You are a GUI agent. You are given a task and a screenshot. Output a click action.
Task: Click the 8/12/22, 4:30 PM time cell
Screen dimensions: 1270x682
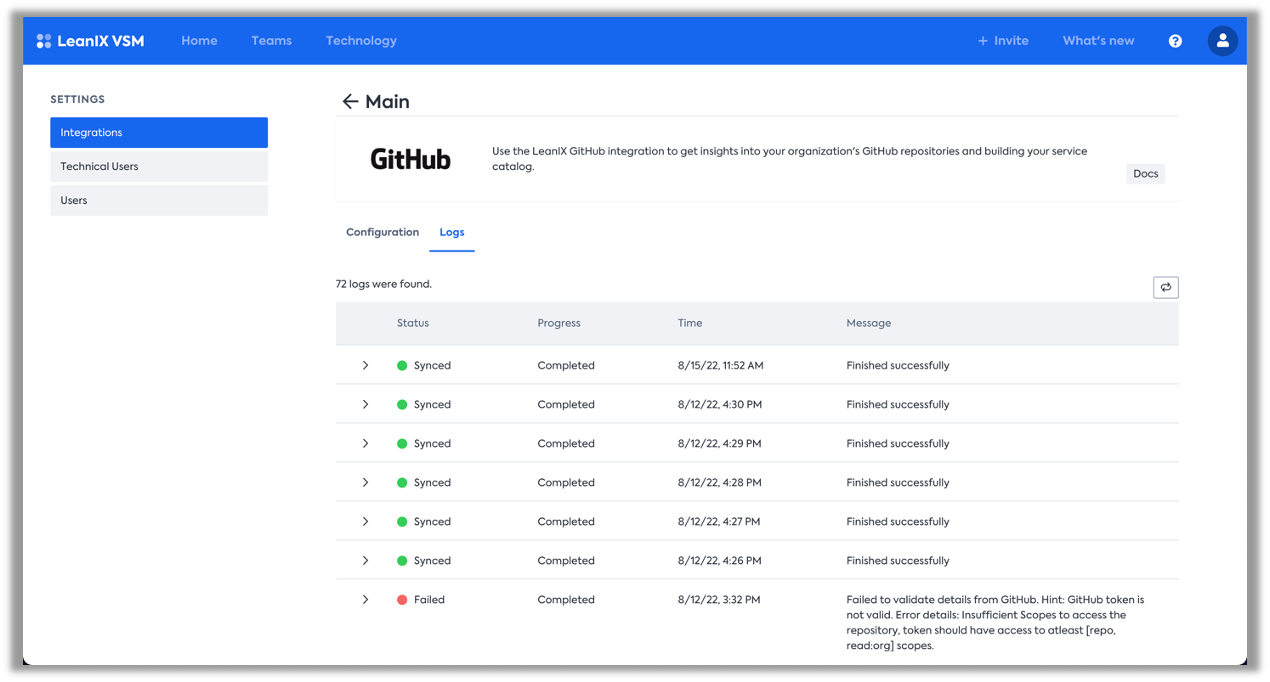click(720, 405)
